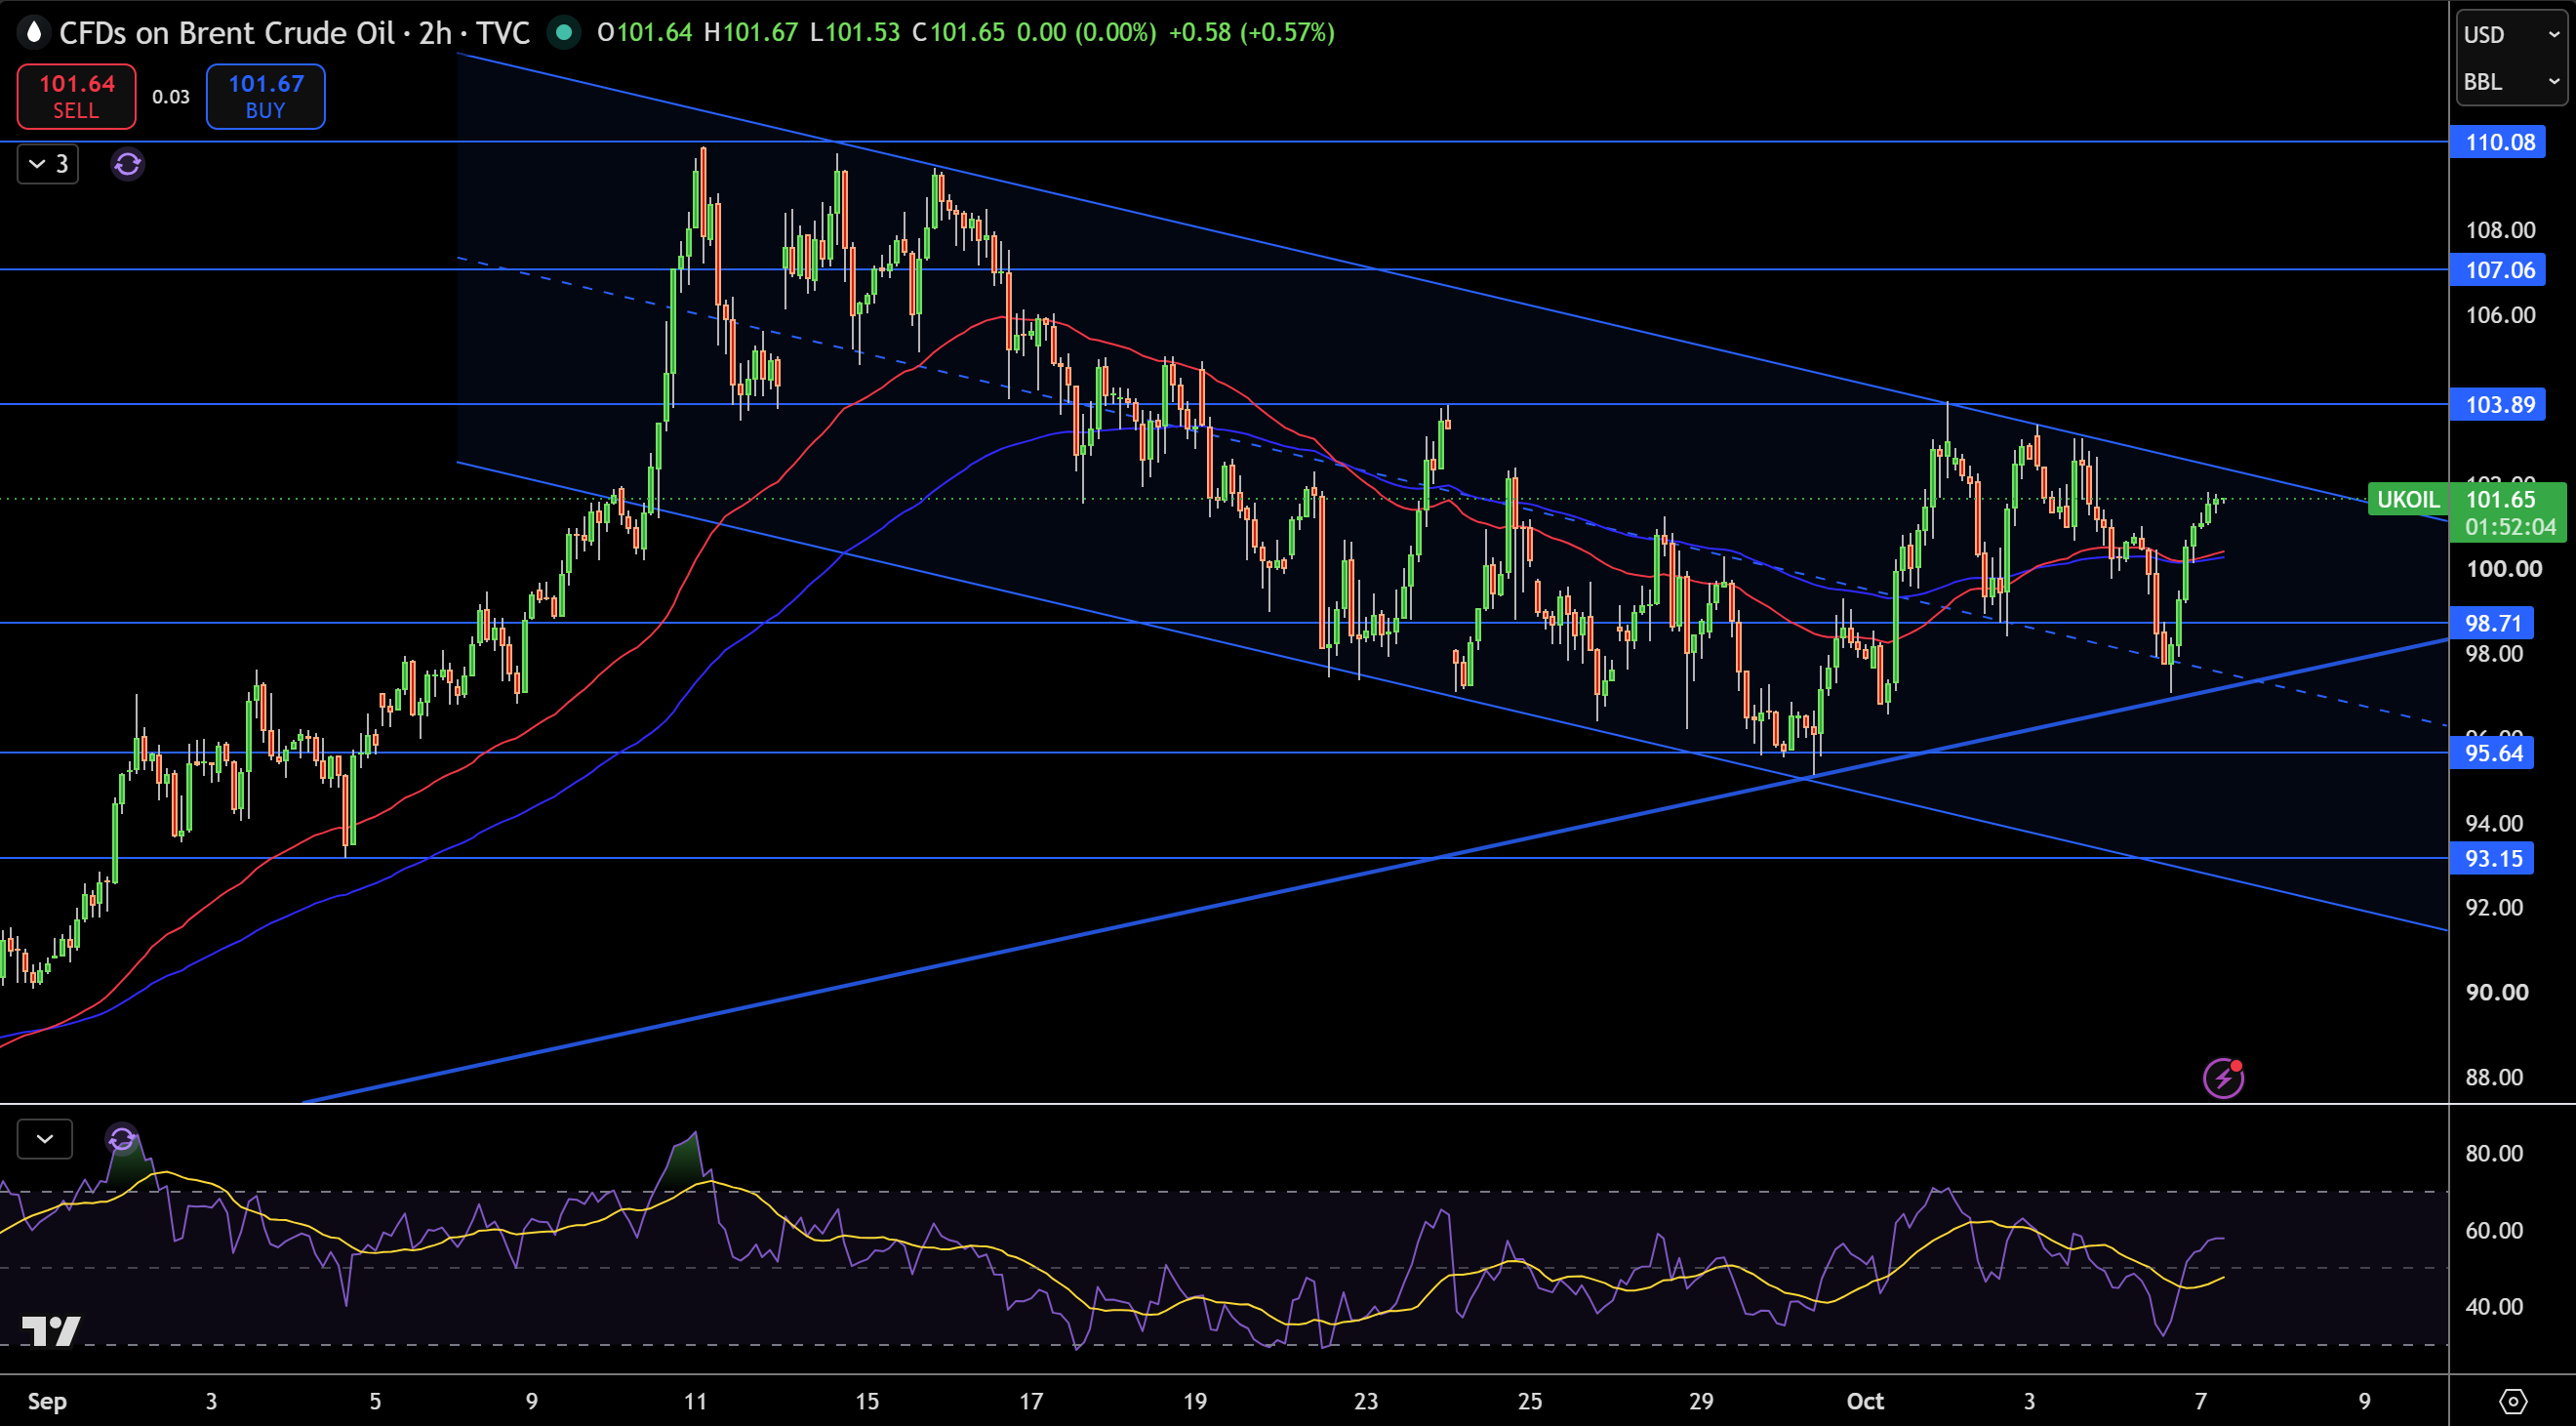Image resolution: width=2576 pixels, height=1426 pixels.
Task: Click the UKOIL current price tag
Action: (x=2407, y=498)
